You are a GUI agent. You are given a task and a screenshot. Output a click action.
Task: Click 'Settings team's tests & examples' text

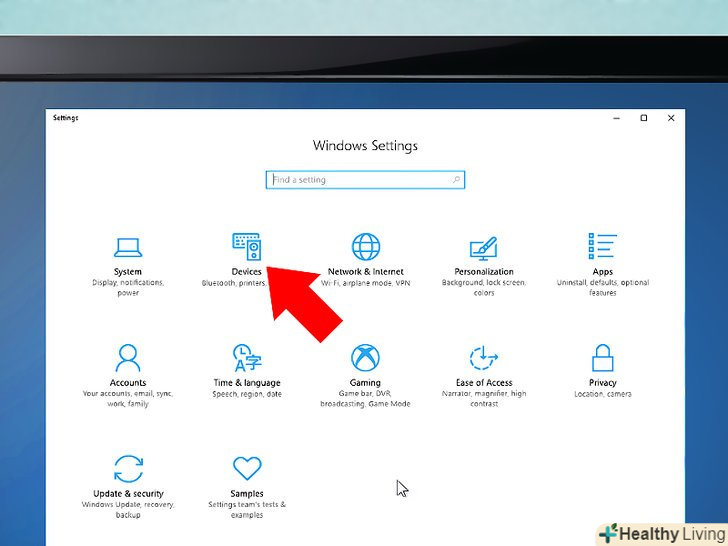tap(247, 510)
